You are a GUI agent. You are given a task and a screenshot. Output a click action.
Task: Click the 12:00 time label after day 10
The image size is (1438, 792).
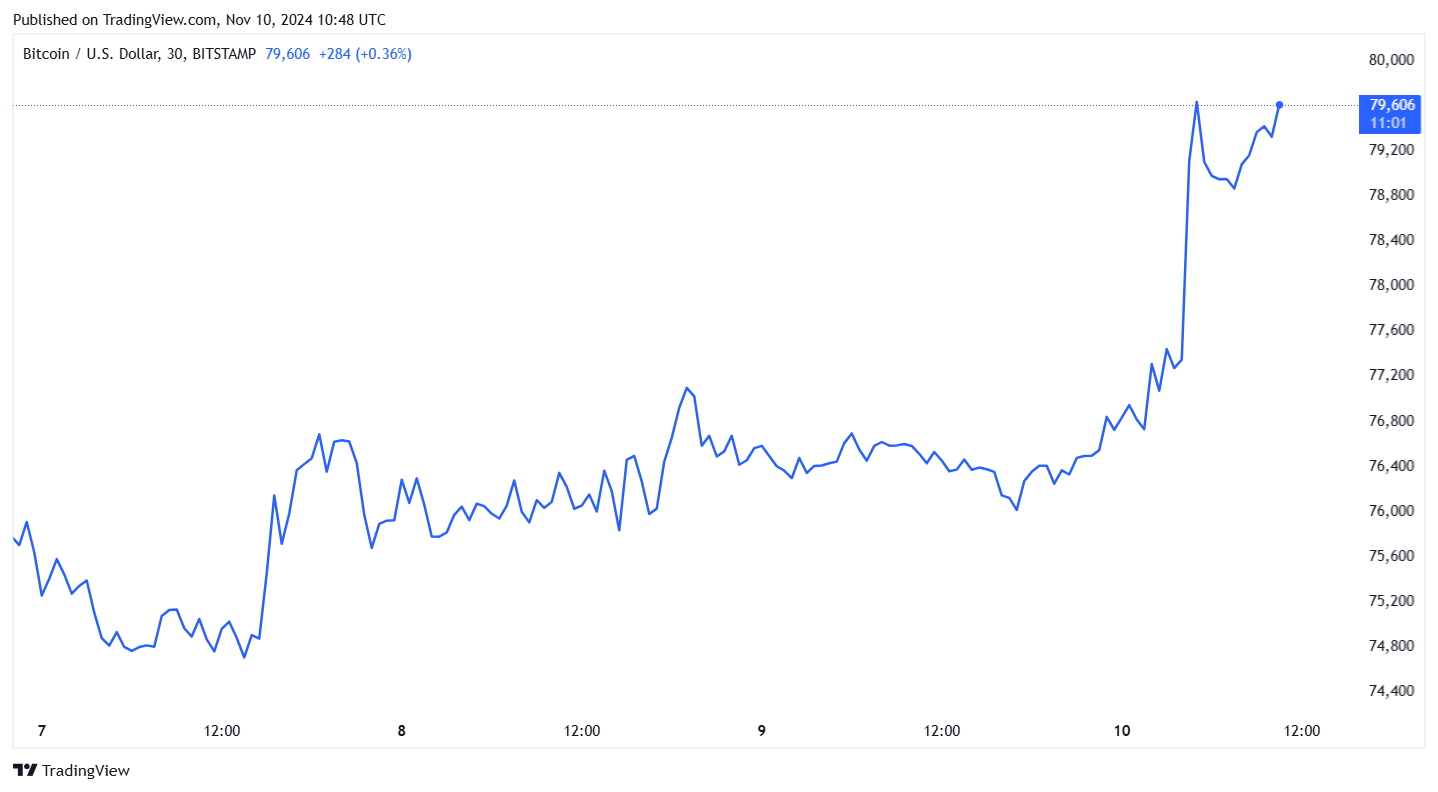coord(1301,731)
